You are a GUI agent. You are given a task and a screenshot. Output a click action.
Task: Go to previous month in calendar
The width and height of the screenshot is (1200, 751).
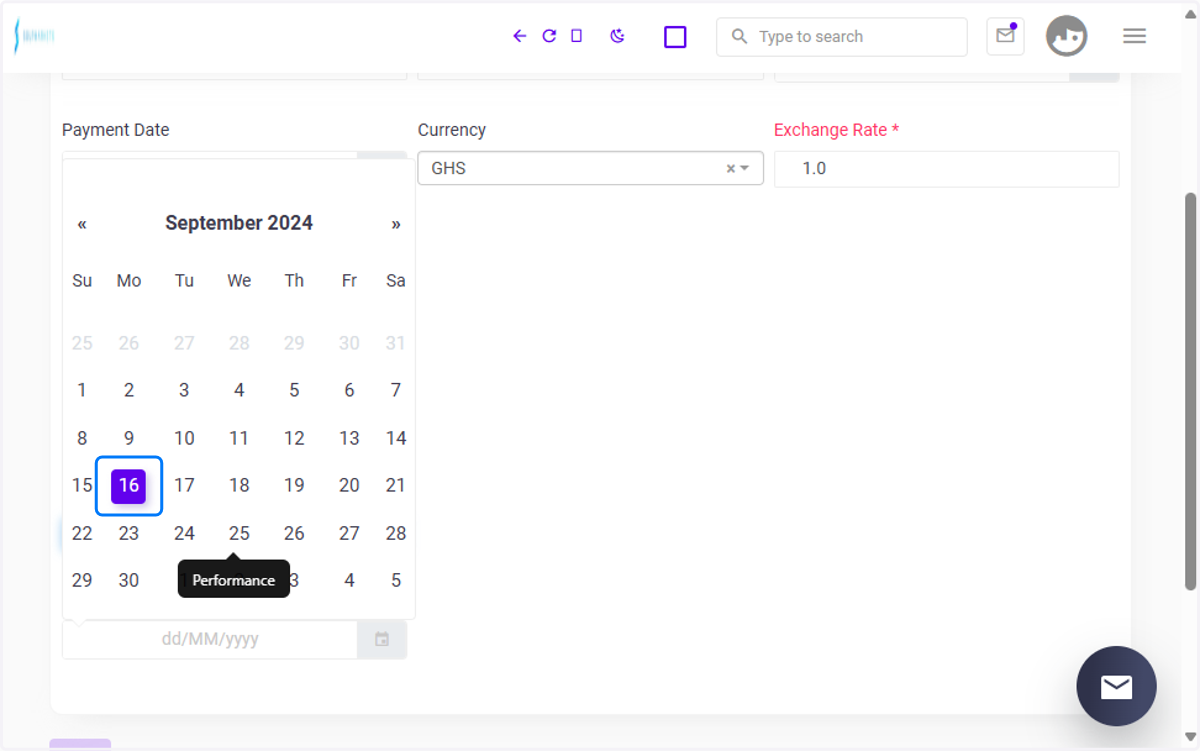[82, 224]
